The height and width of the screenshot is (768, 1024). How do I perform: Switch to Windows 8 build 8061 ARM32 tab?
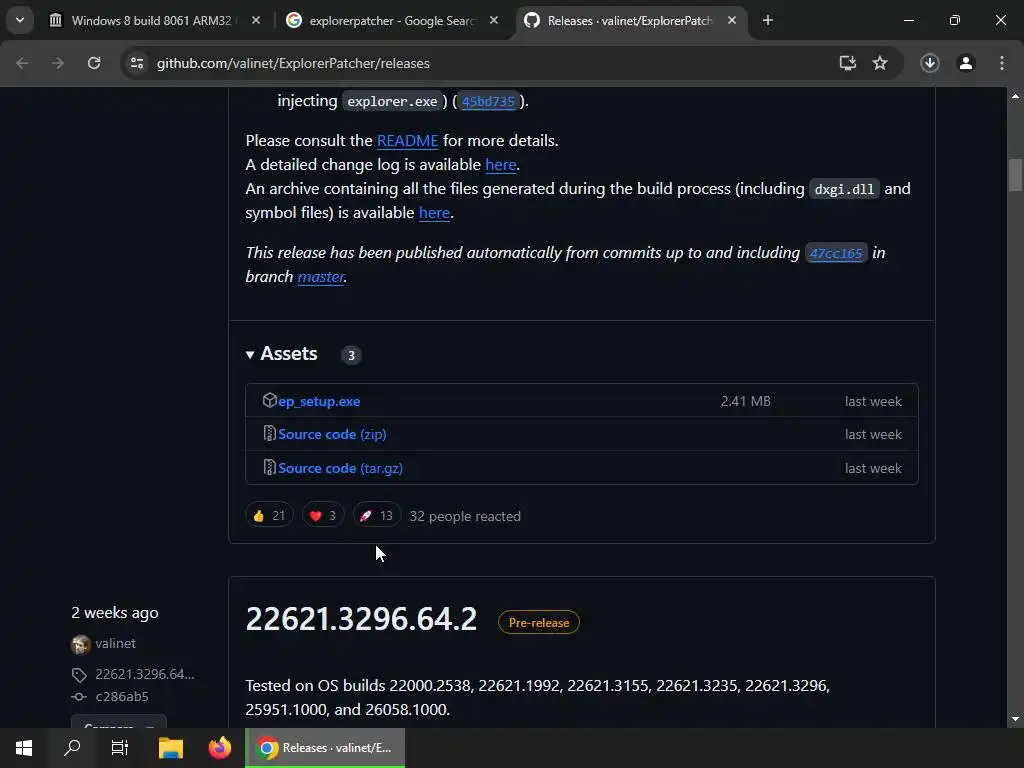[x=152, y=21]
